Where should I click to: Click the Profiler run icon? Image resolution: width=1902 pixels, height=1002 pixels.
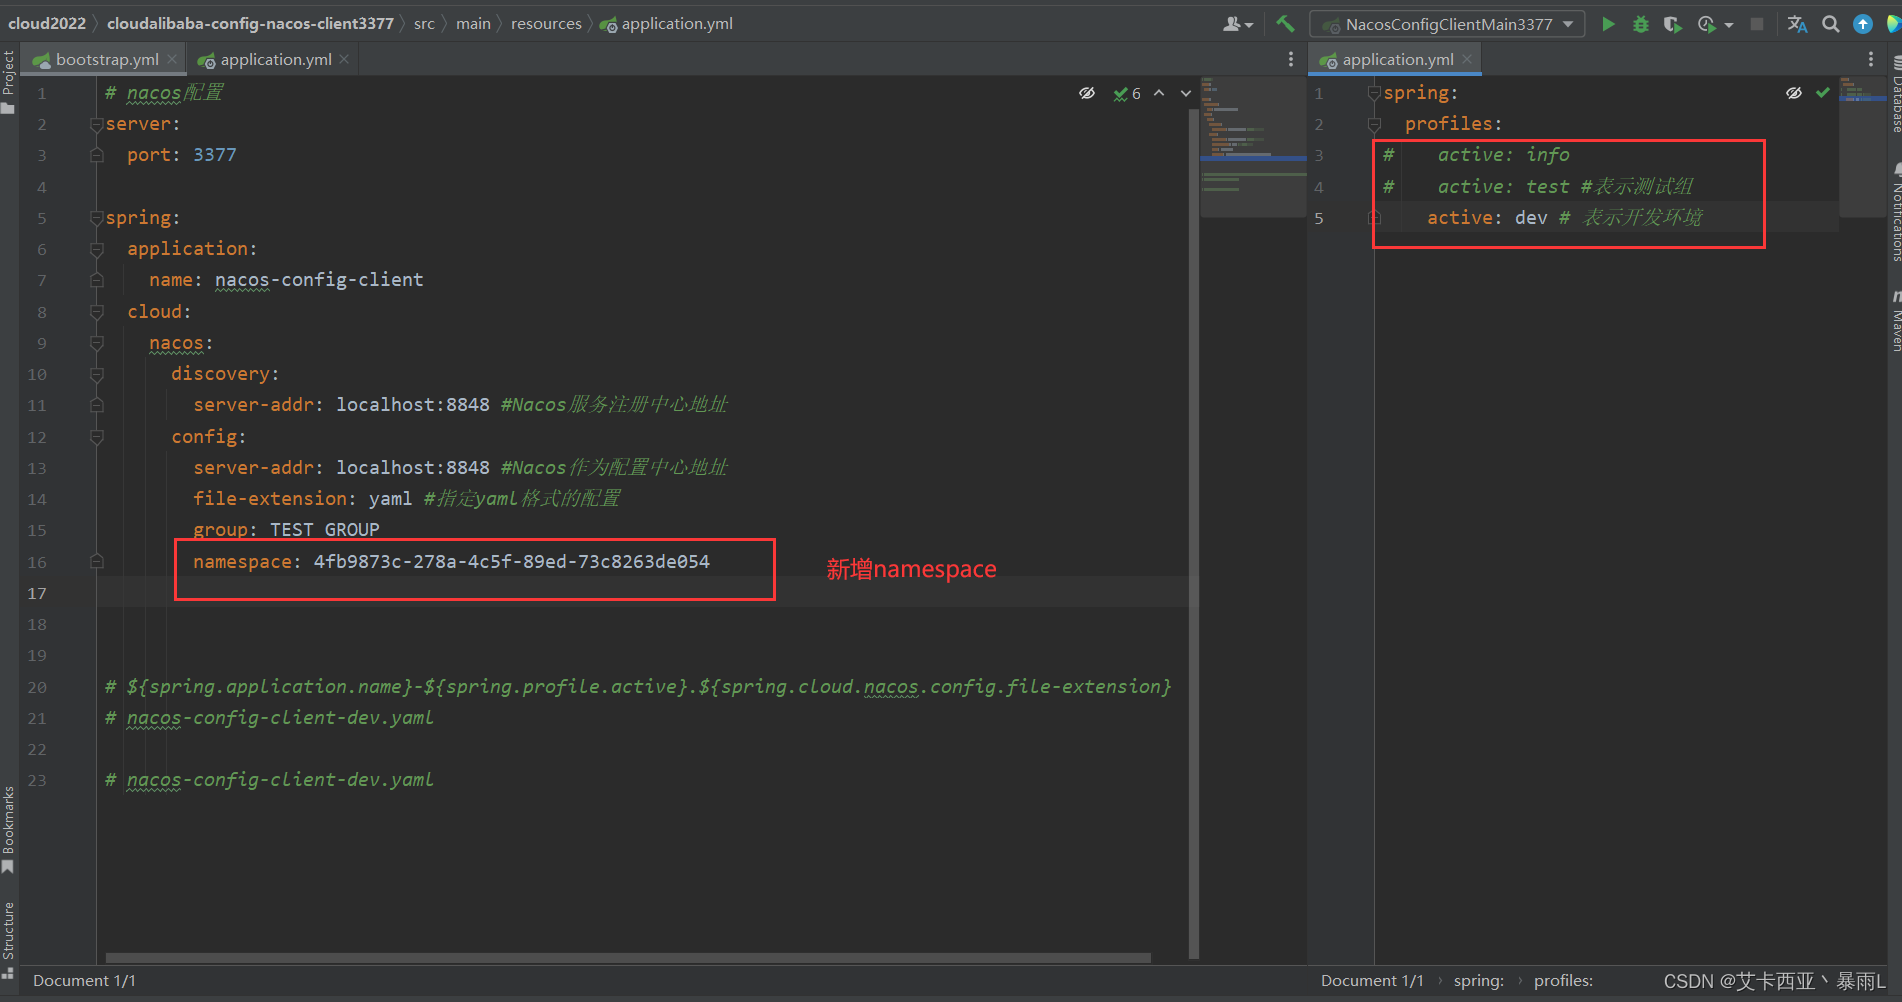pyautogui.click(x=1706, y=24)
